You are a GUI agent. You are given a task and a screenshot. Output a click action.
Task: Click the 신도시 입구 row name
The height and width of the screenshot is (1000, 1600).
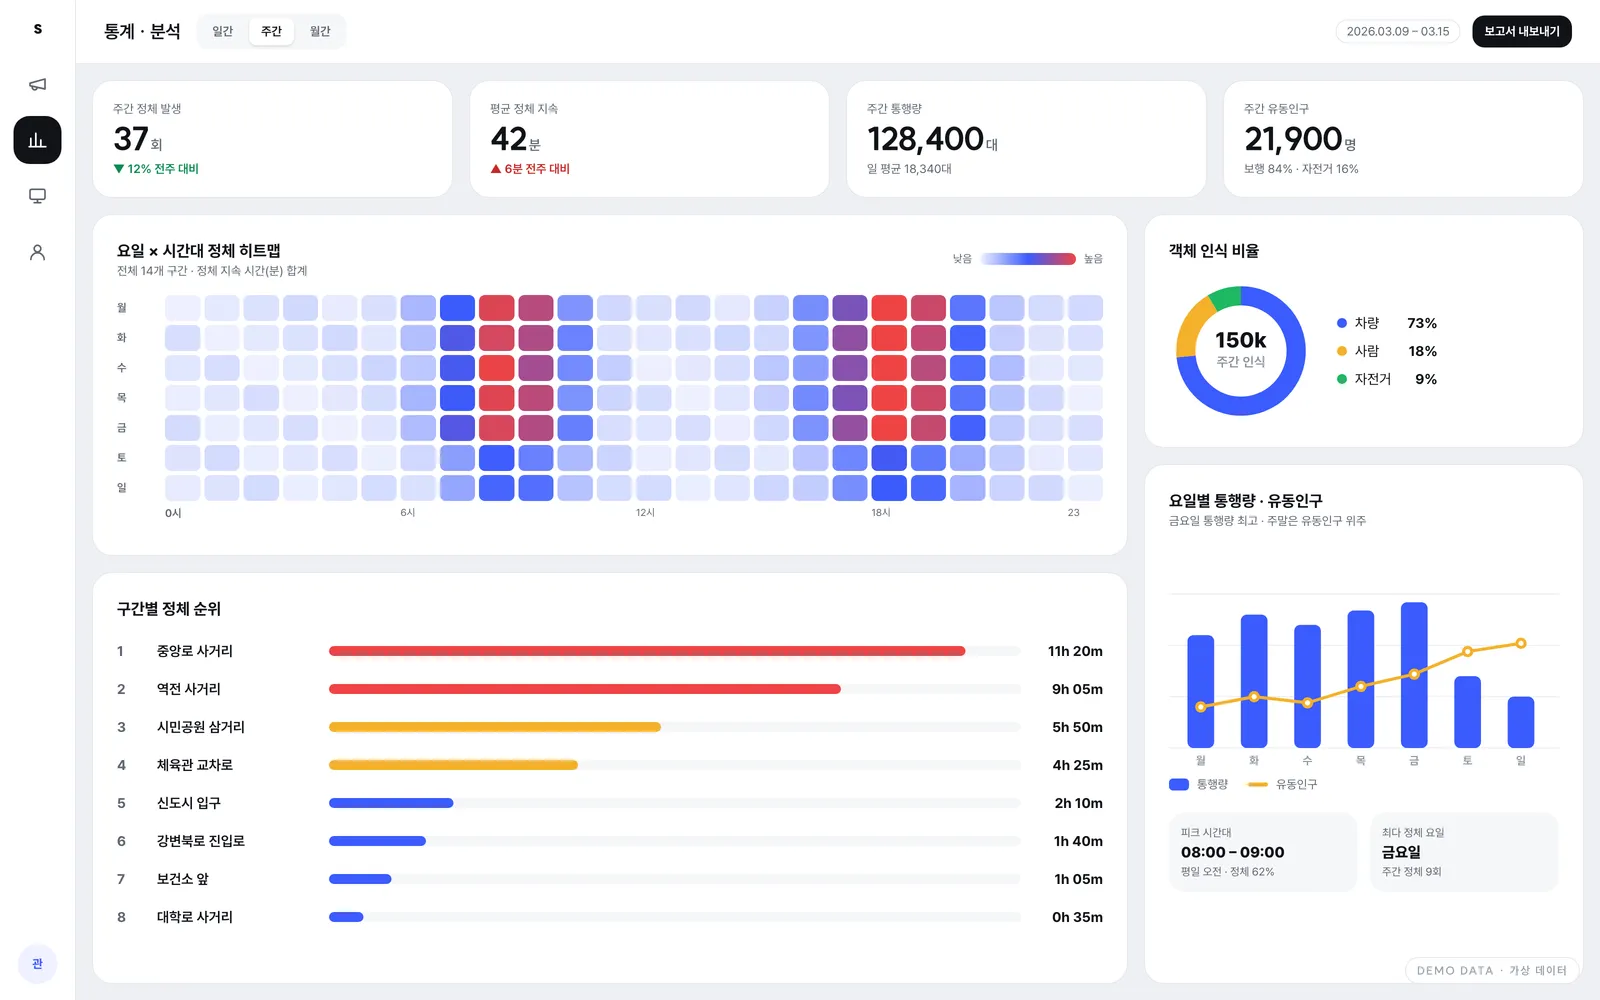click(x=189, y=803)
